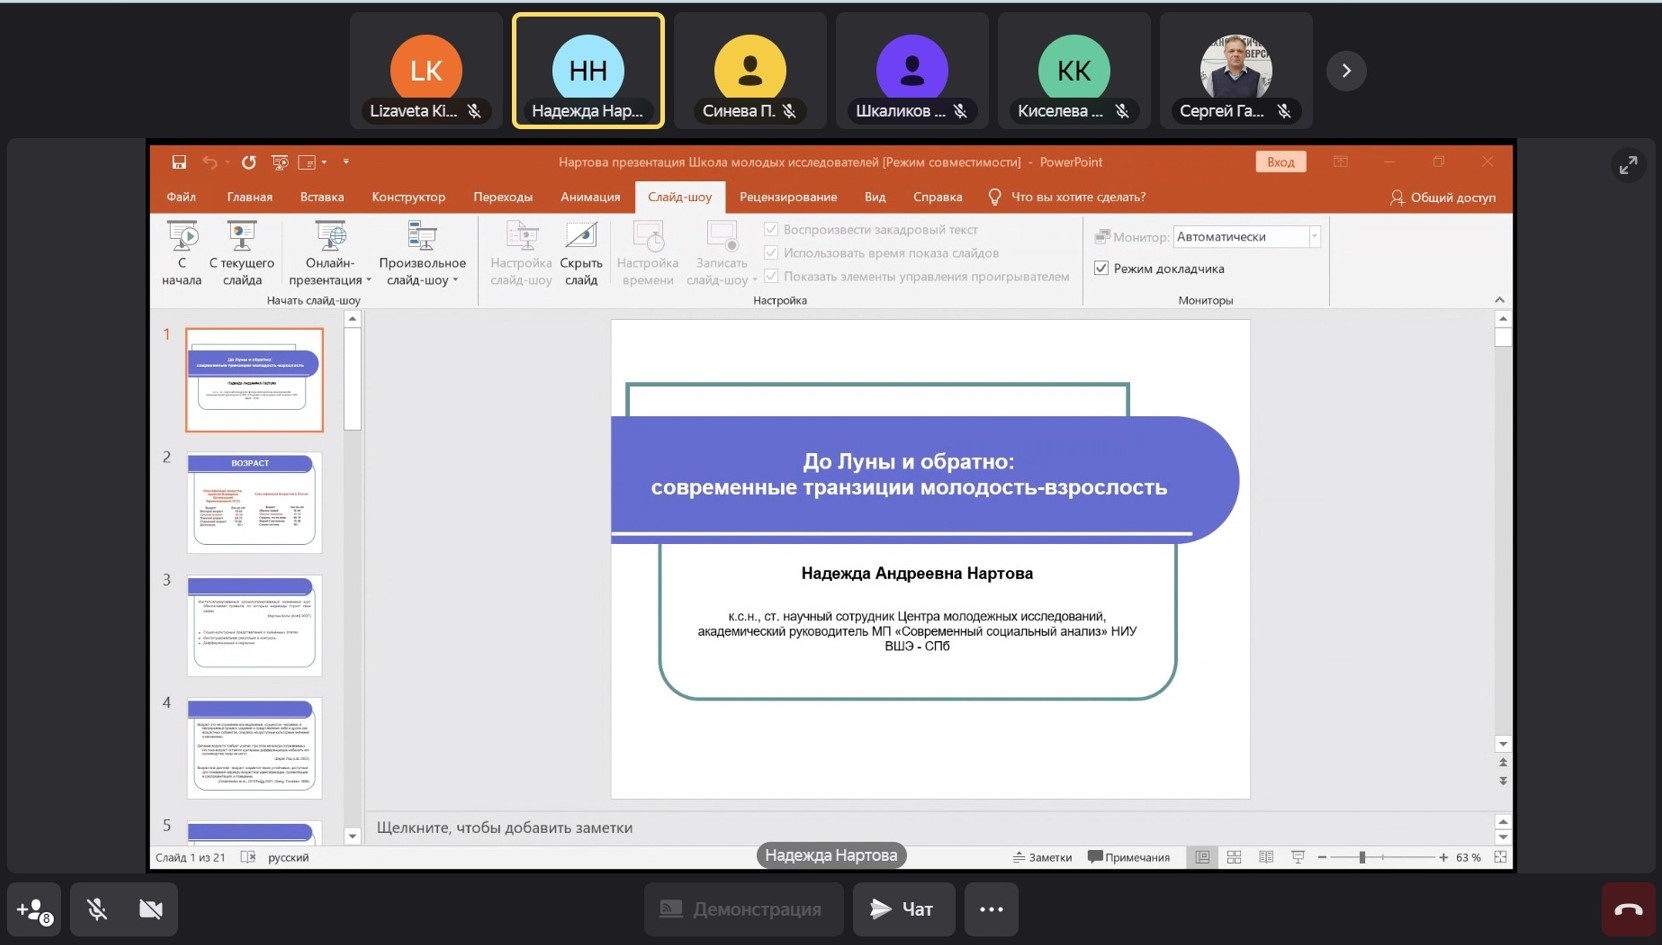Click the Демонстрация button
The image size is (1662, 945).
pos(743,909)
